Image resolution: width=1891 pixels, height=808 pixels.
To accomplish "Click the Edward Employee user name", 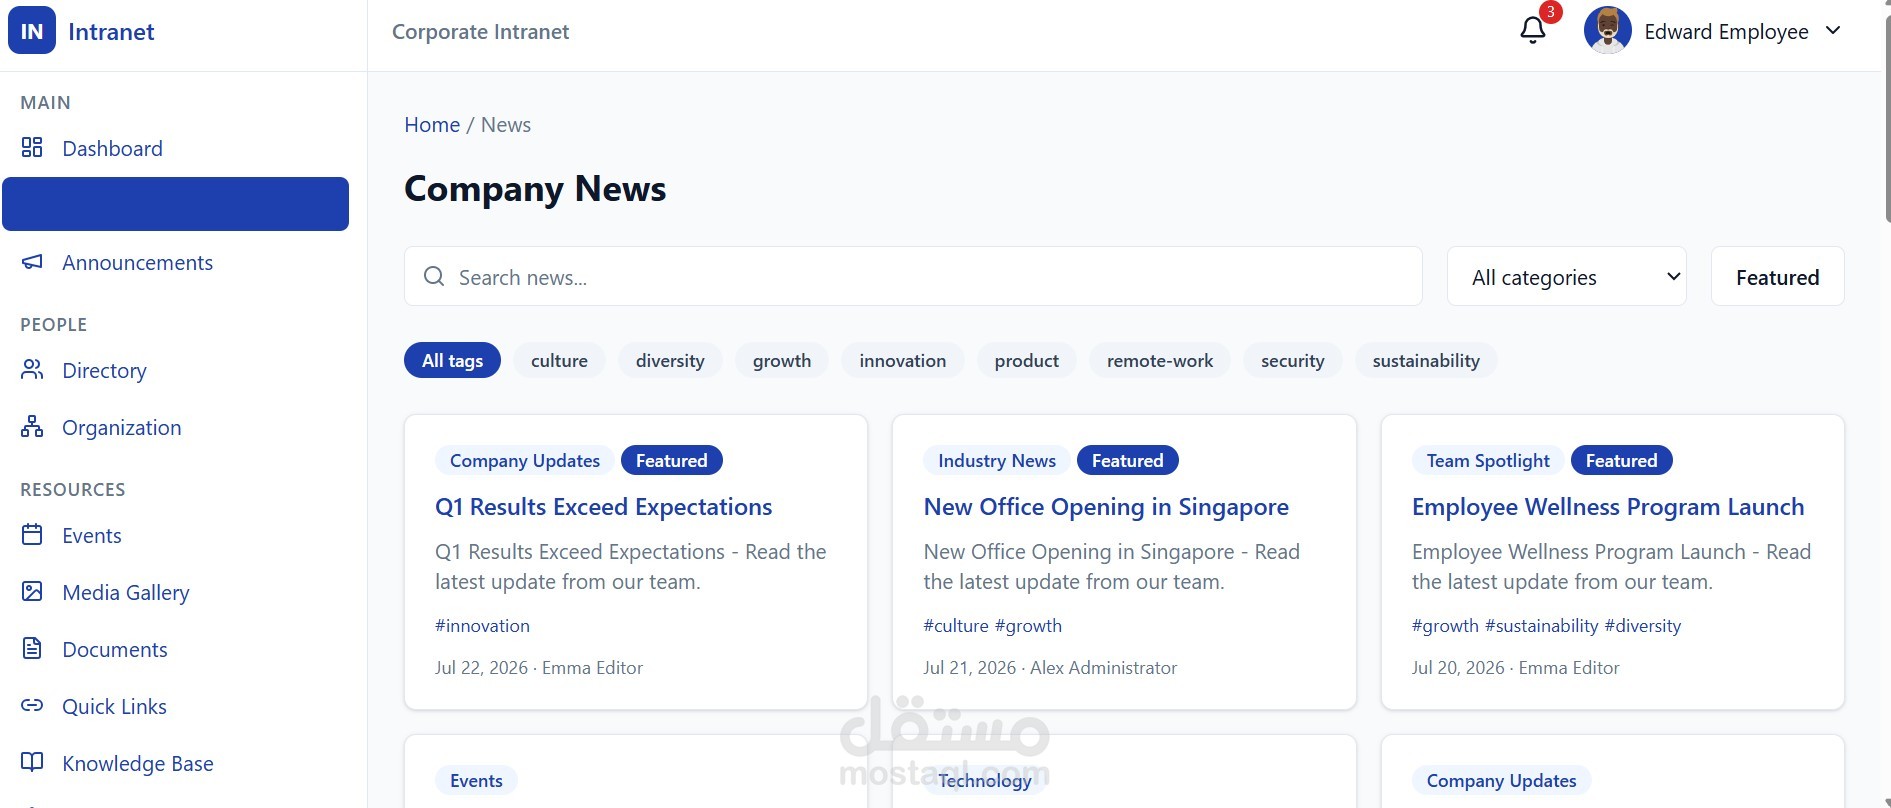I will pos(1726,32).
